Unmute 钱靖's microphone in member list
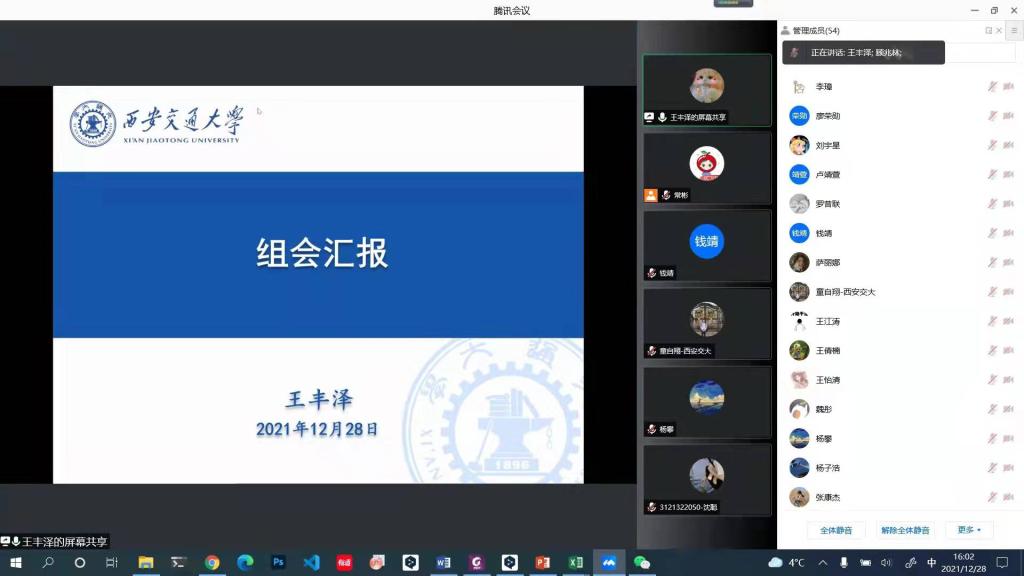 click(992, 233)
